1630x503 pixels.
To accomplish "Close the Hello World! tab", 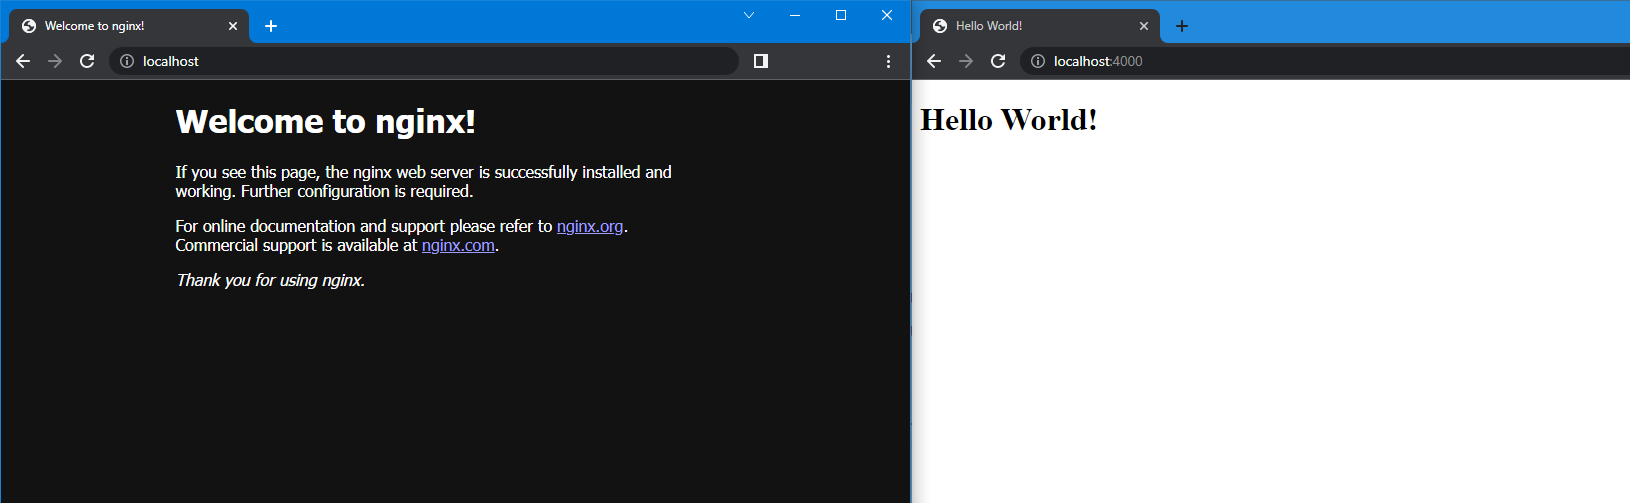I will pos(1144,26).
